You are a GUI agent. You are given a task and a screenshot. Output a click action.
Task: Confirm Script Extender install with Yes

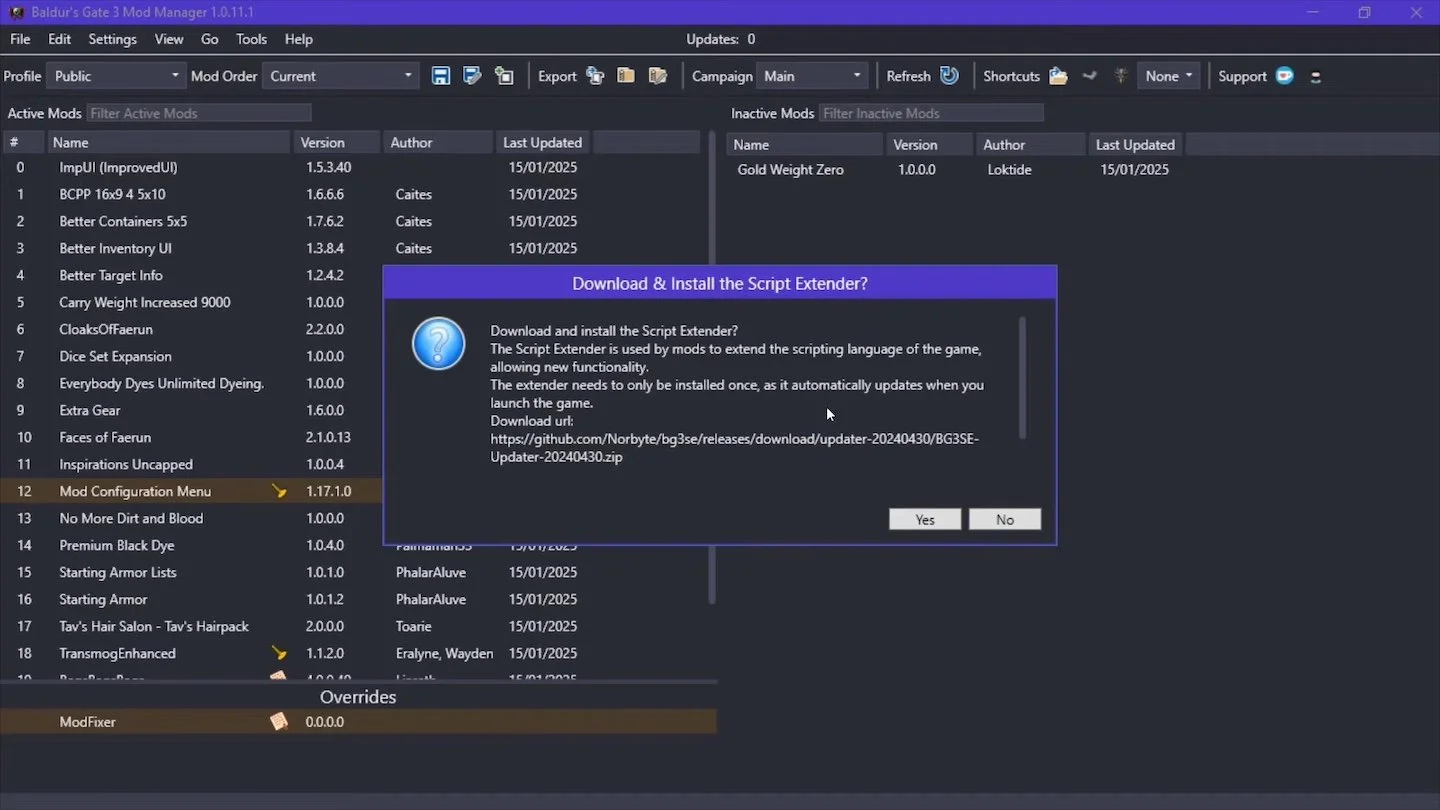[x=925, y=519]
